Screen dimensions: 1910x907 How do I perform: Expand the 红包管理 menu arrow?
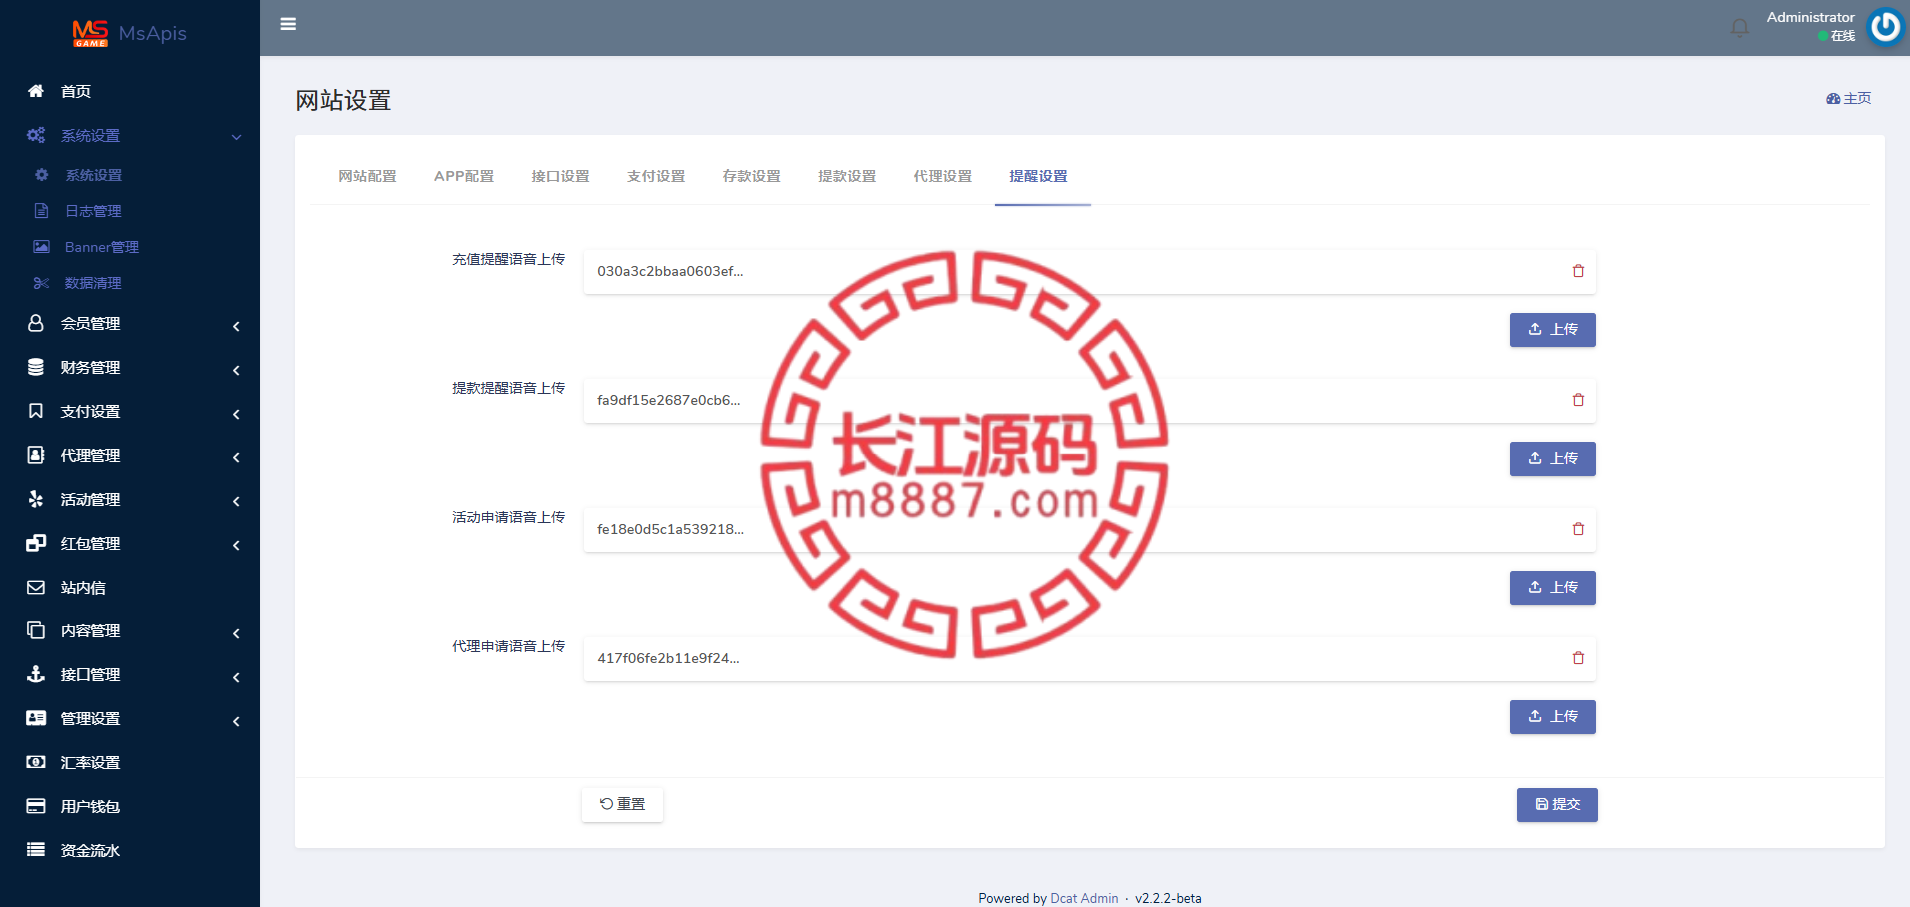(x=236, y=546)
